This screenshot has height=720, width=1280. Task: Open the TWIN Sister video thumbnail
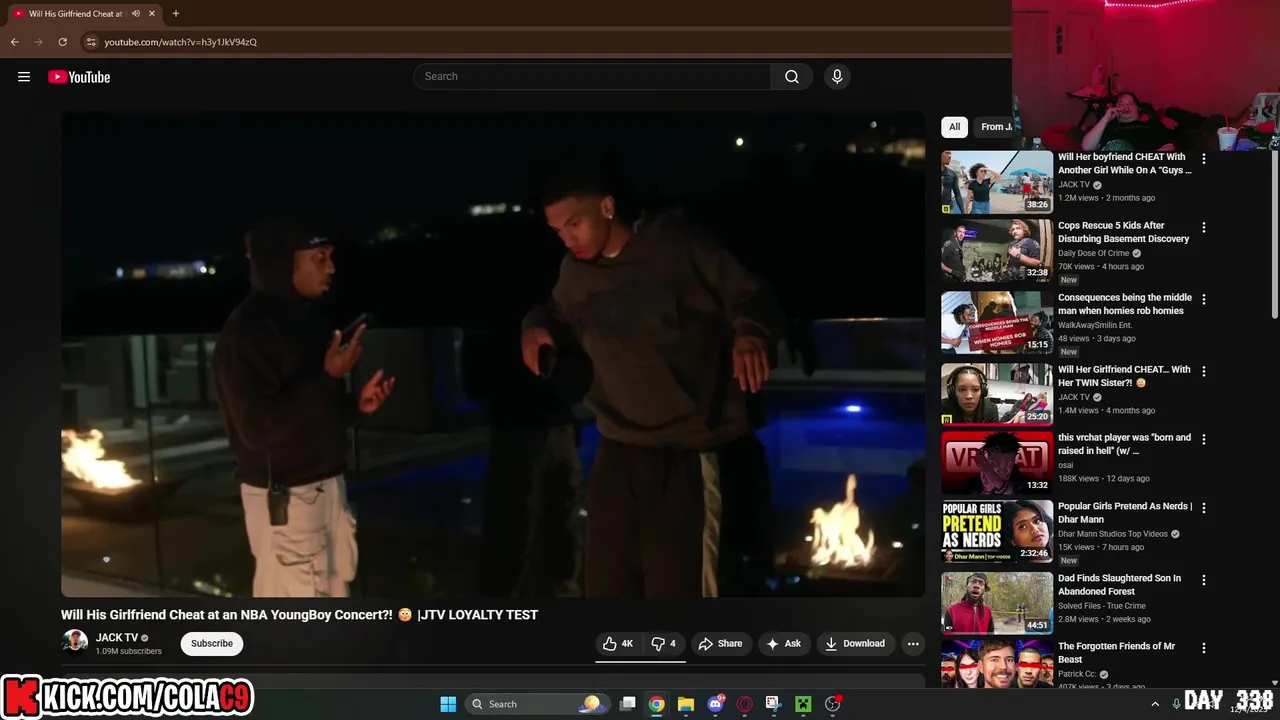pos(997,394)
